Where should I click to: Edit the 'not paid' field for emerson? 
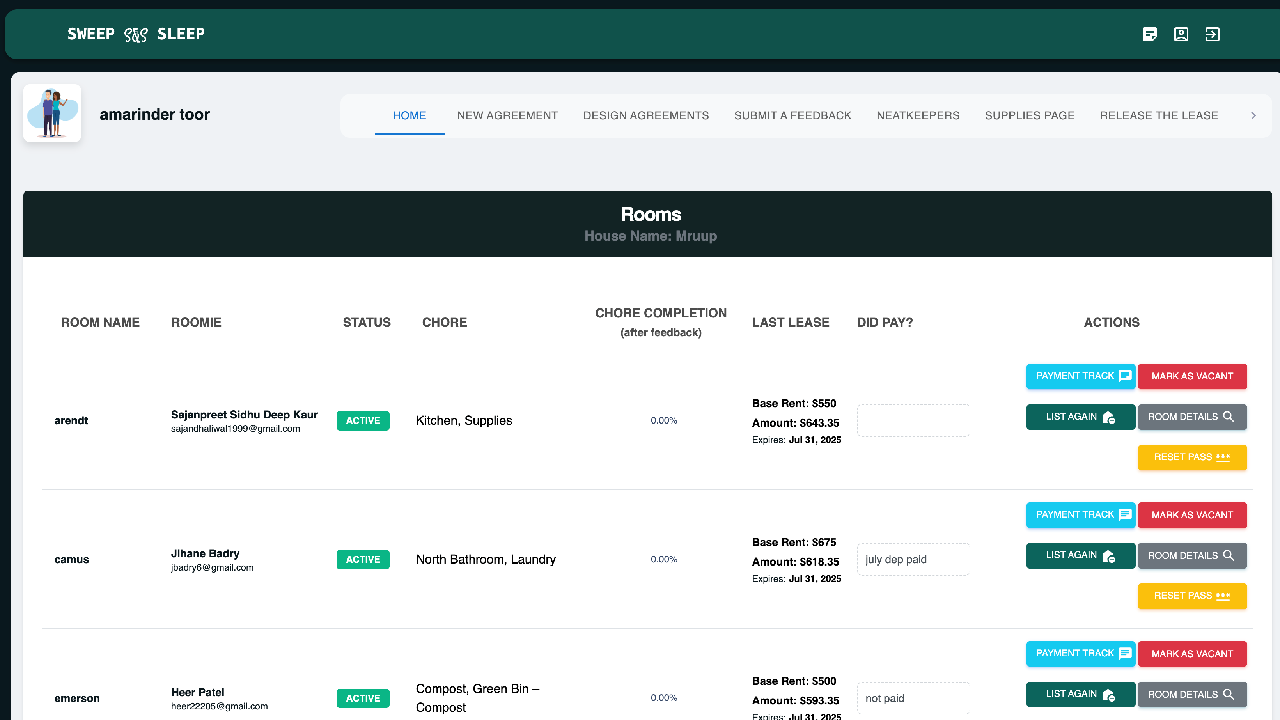point(913,698)
